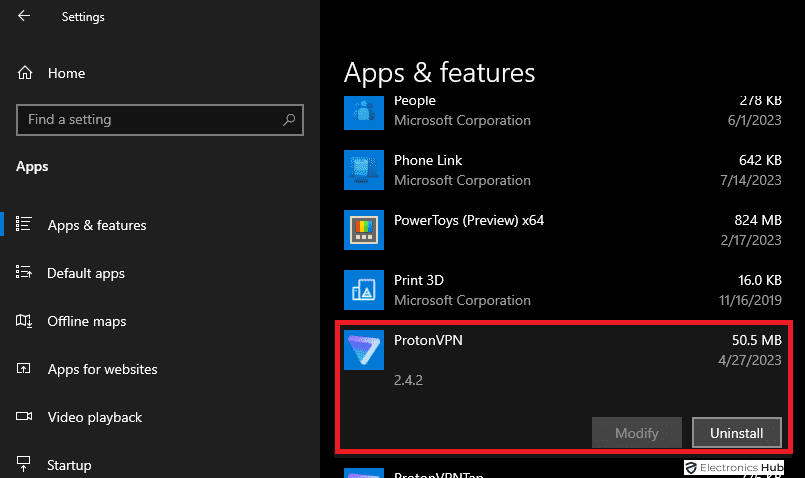
Task: Click the greyed-out Modify button
Action: [636, 433]
